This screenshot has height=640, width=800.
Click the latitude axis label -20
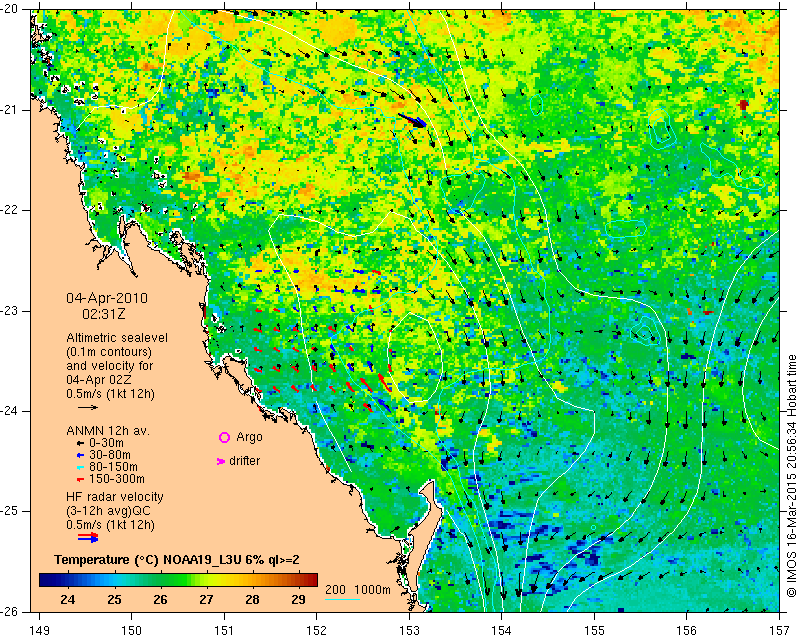[x=10, y=9]
